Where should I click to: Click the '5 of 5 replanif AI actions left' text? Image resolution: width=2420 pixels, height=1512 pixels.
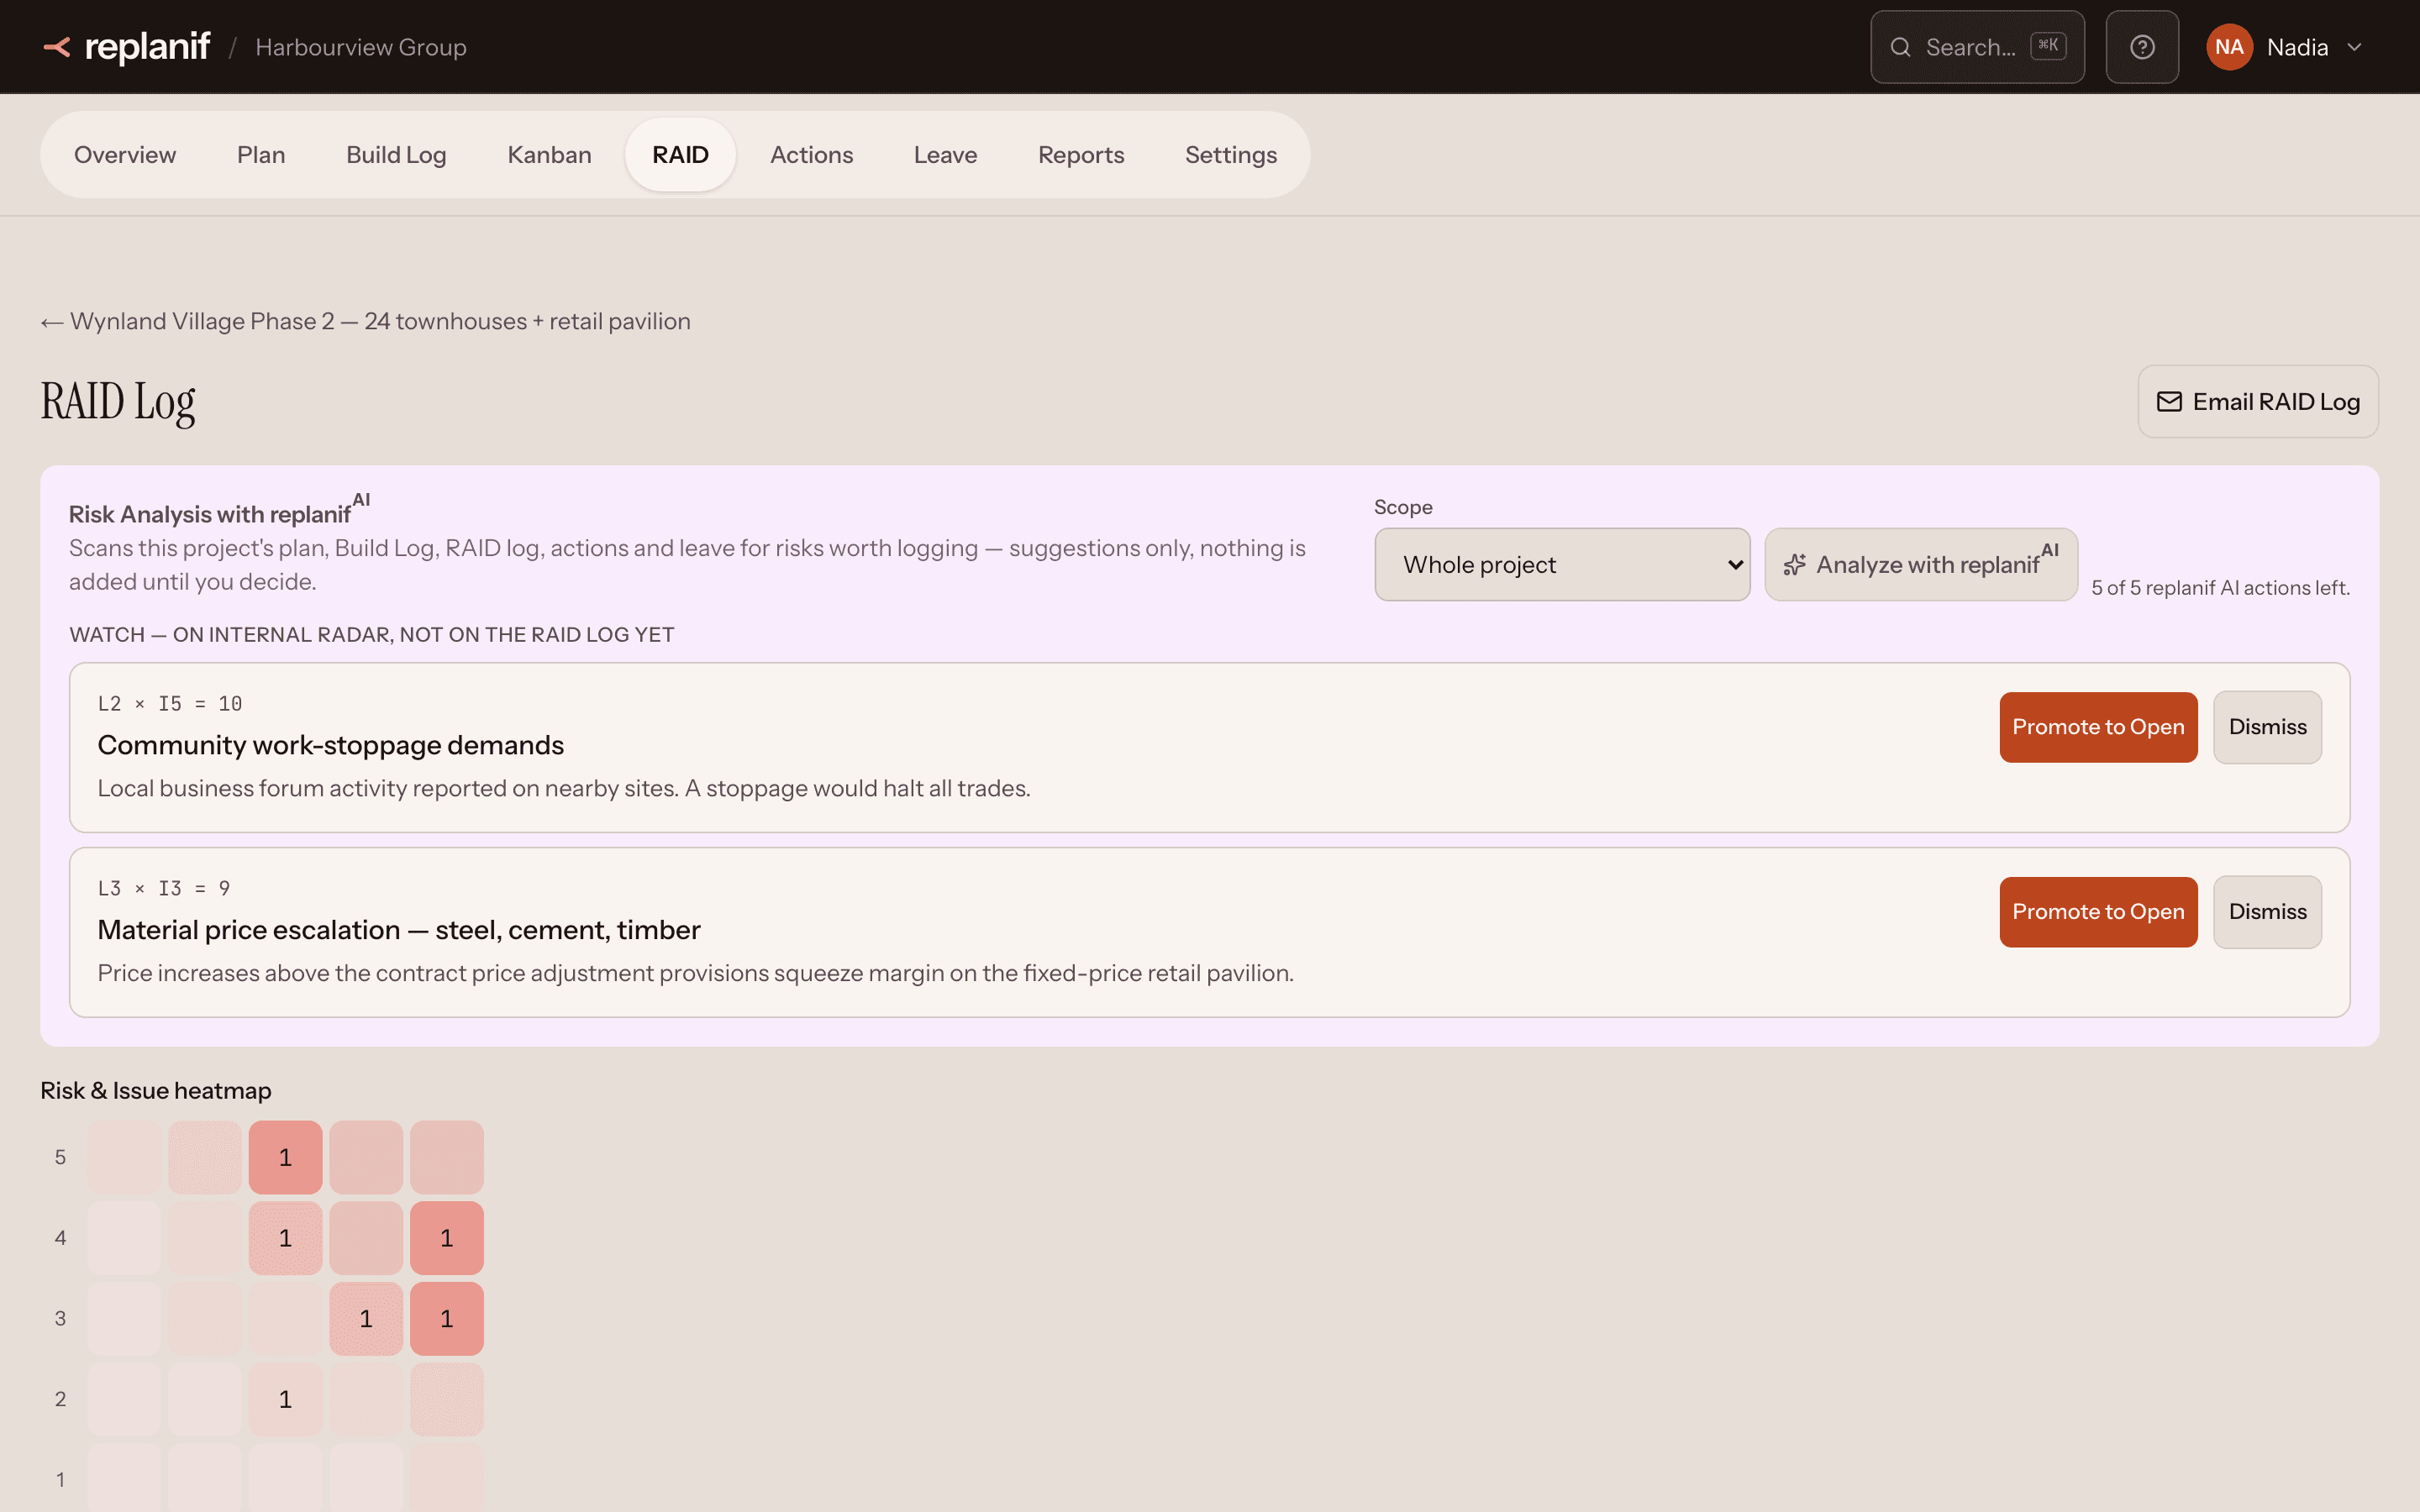2220,588
